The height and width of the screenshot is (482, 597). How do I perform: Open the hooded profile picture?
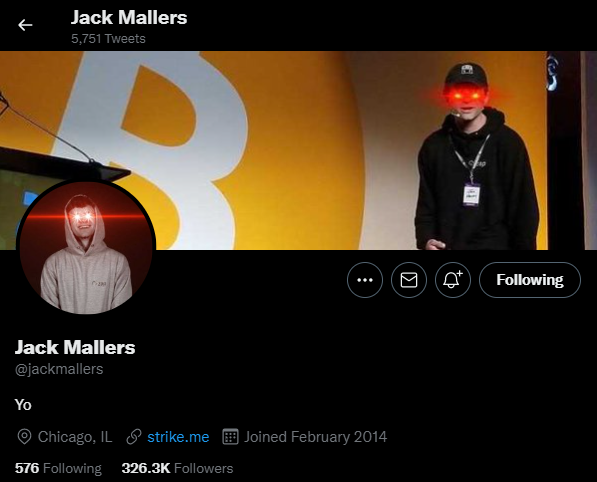86,248
